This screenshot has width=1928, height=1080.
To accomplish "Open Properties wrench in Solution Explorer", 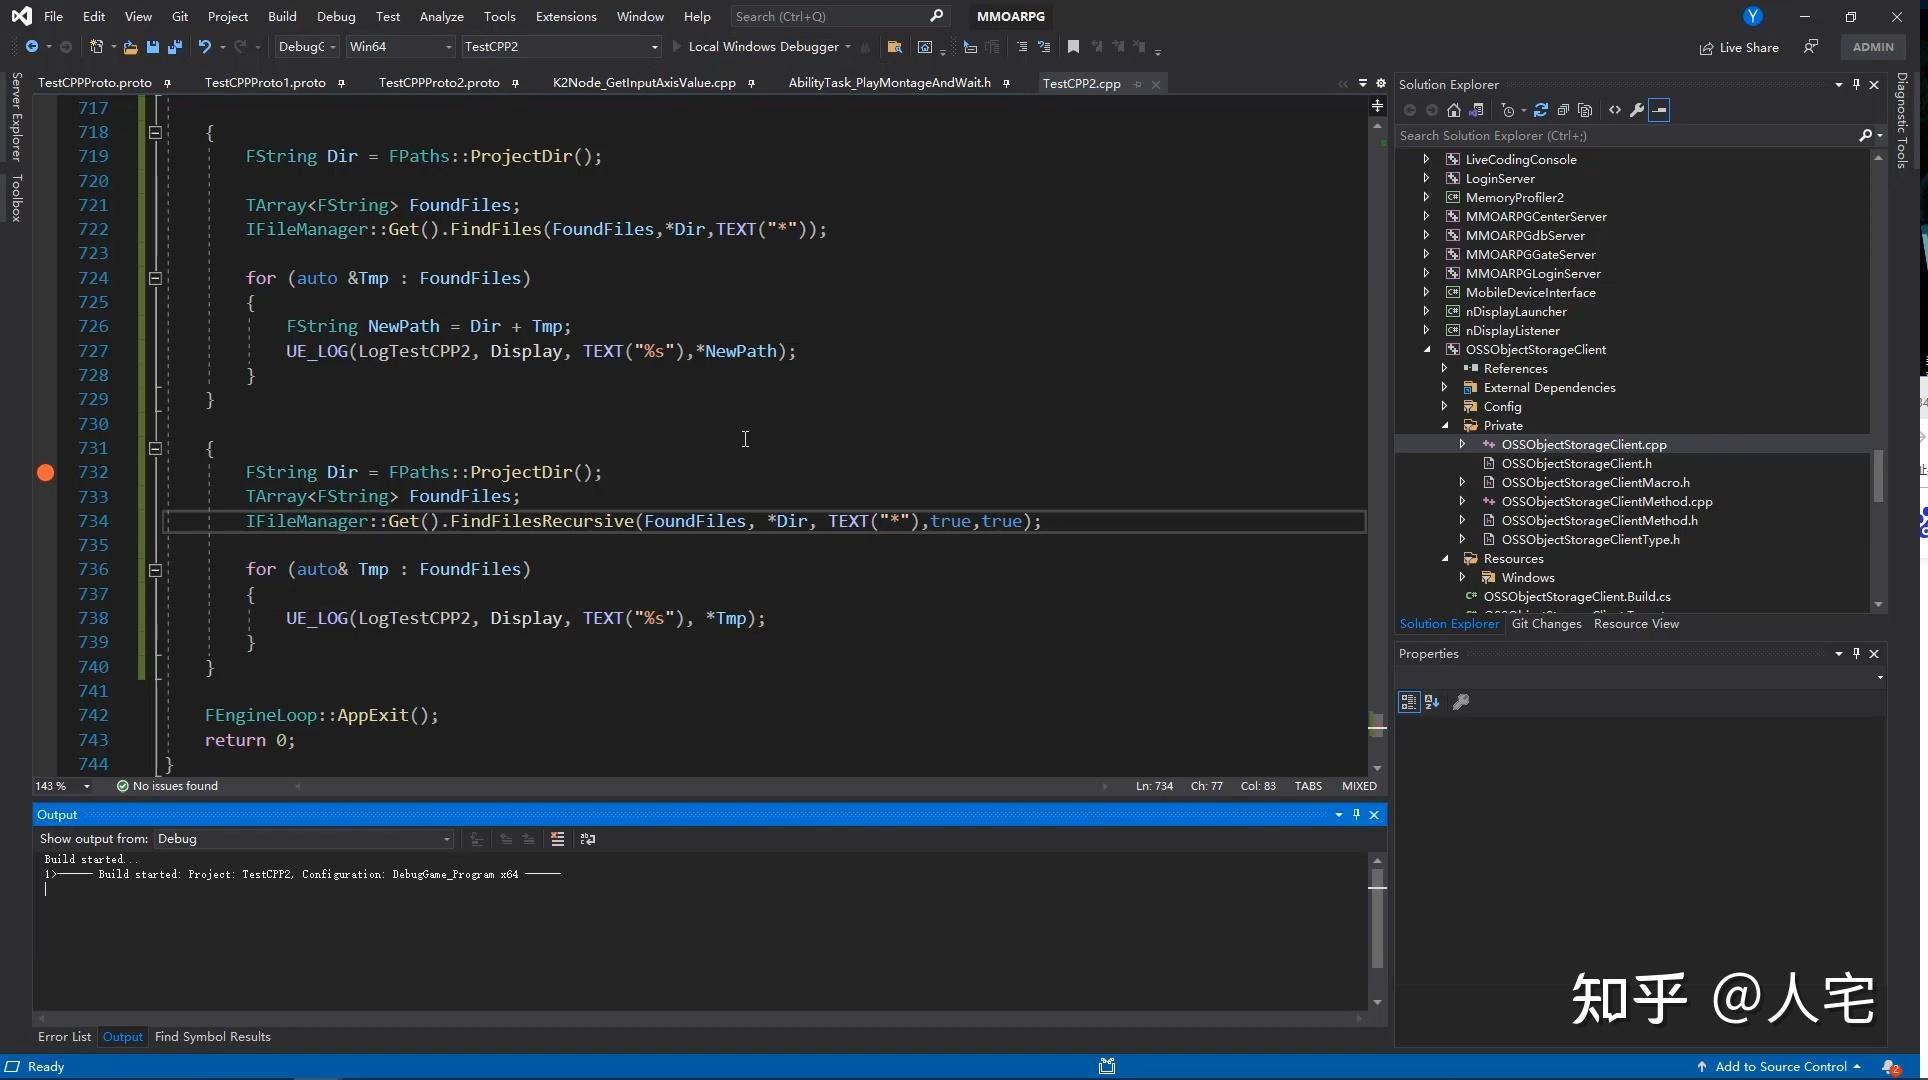I will click(1637, 110).
